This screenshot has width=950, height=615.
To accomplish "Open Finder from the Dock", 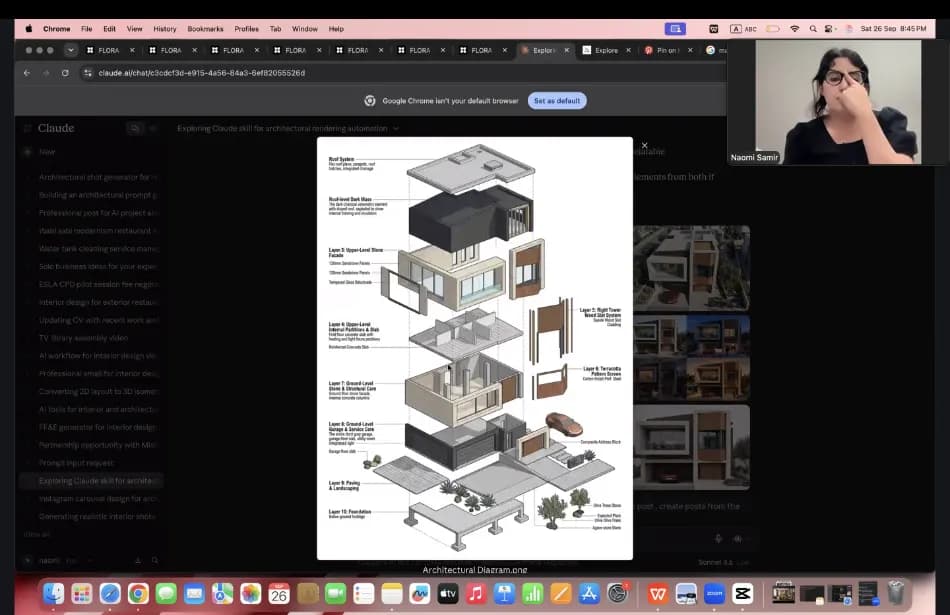I will [53, 594].
